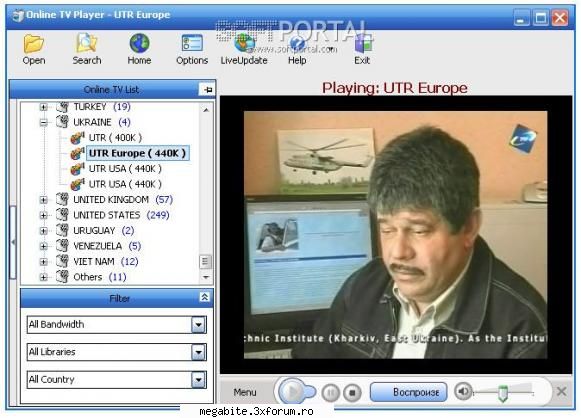Select the last UTR USA ( 440K ) channel
This screenshot has width=581, height=418.
[125, 184]
